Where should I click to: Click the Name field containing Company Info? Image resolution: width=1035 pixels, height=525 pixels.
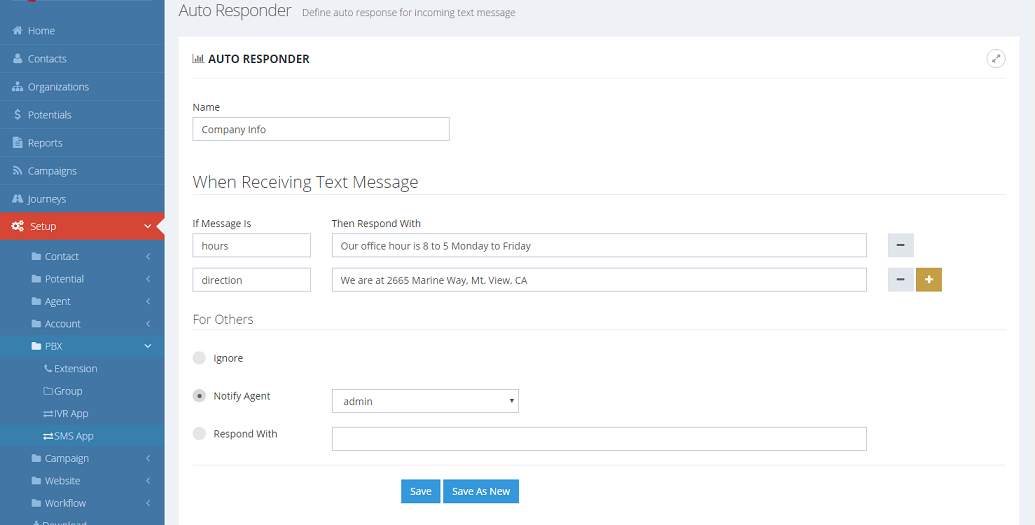click(x=320, y=129)
